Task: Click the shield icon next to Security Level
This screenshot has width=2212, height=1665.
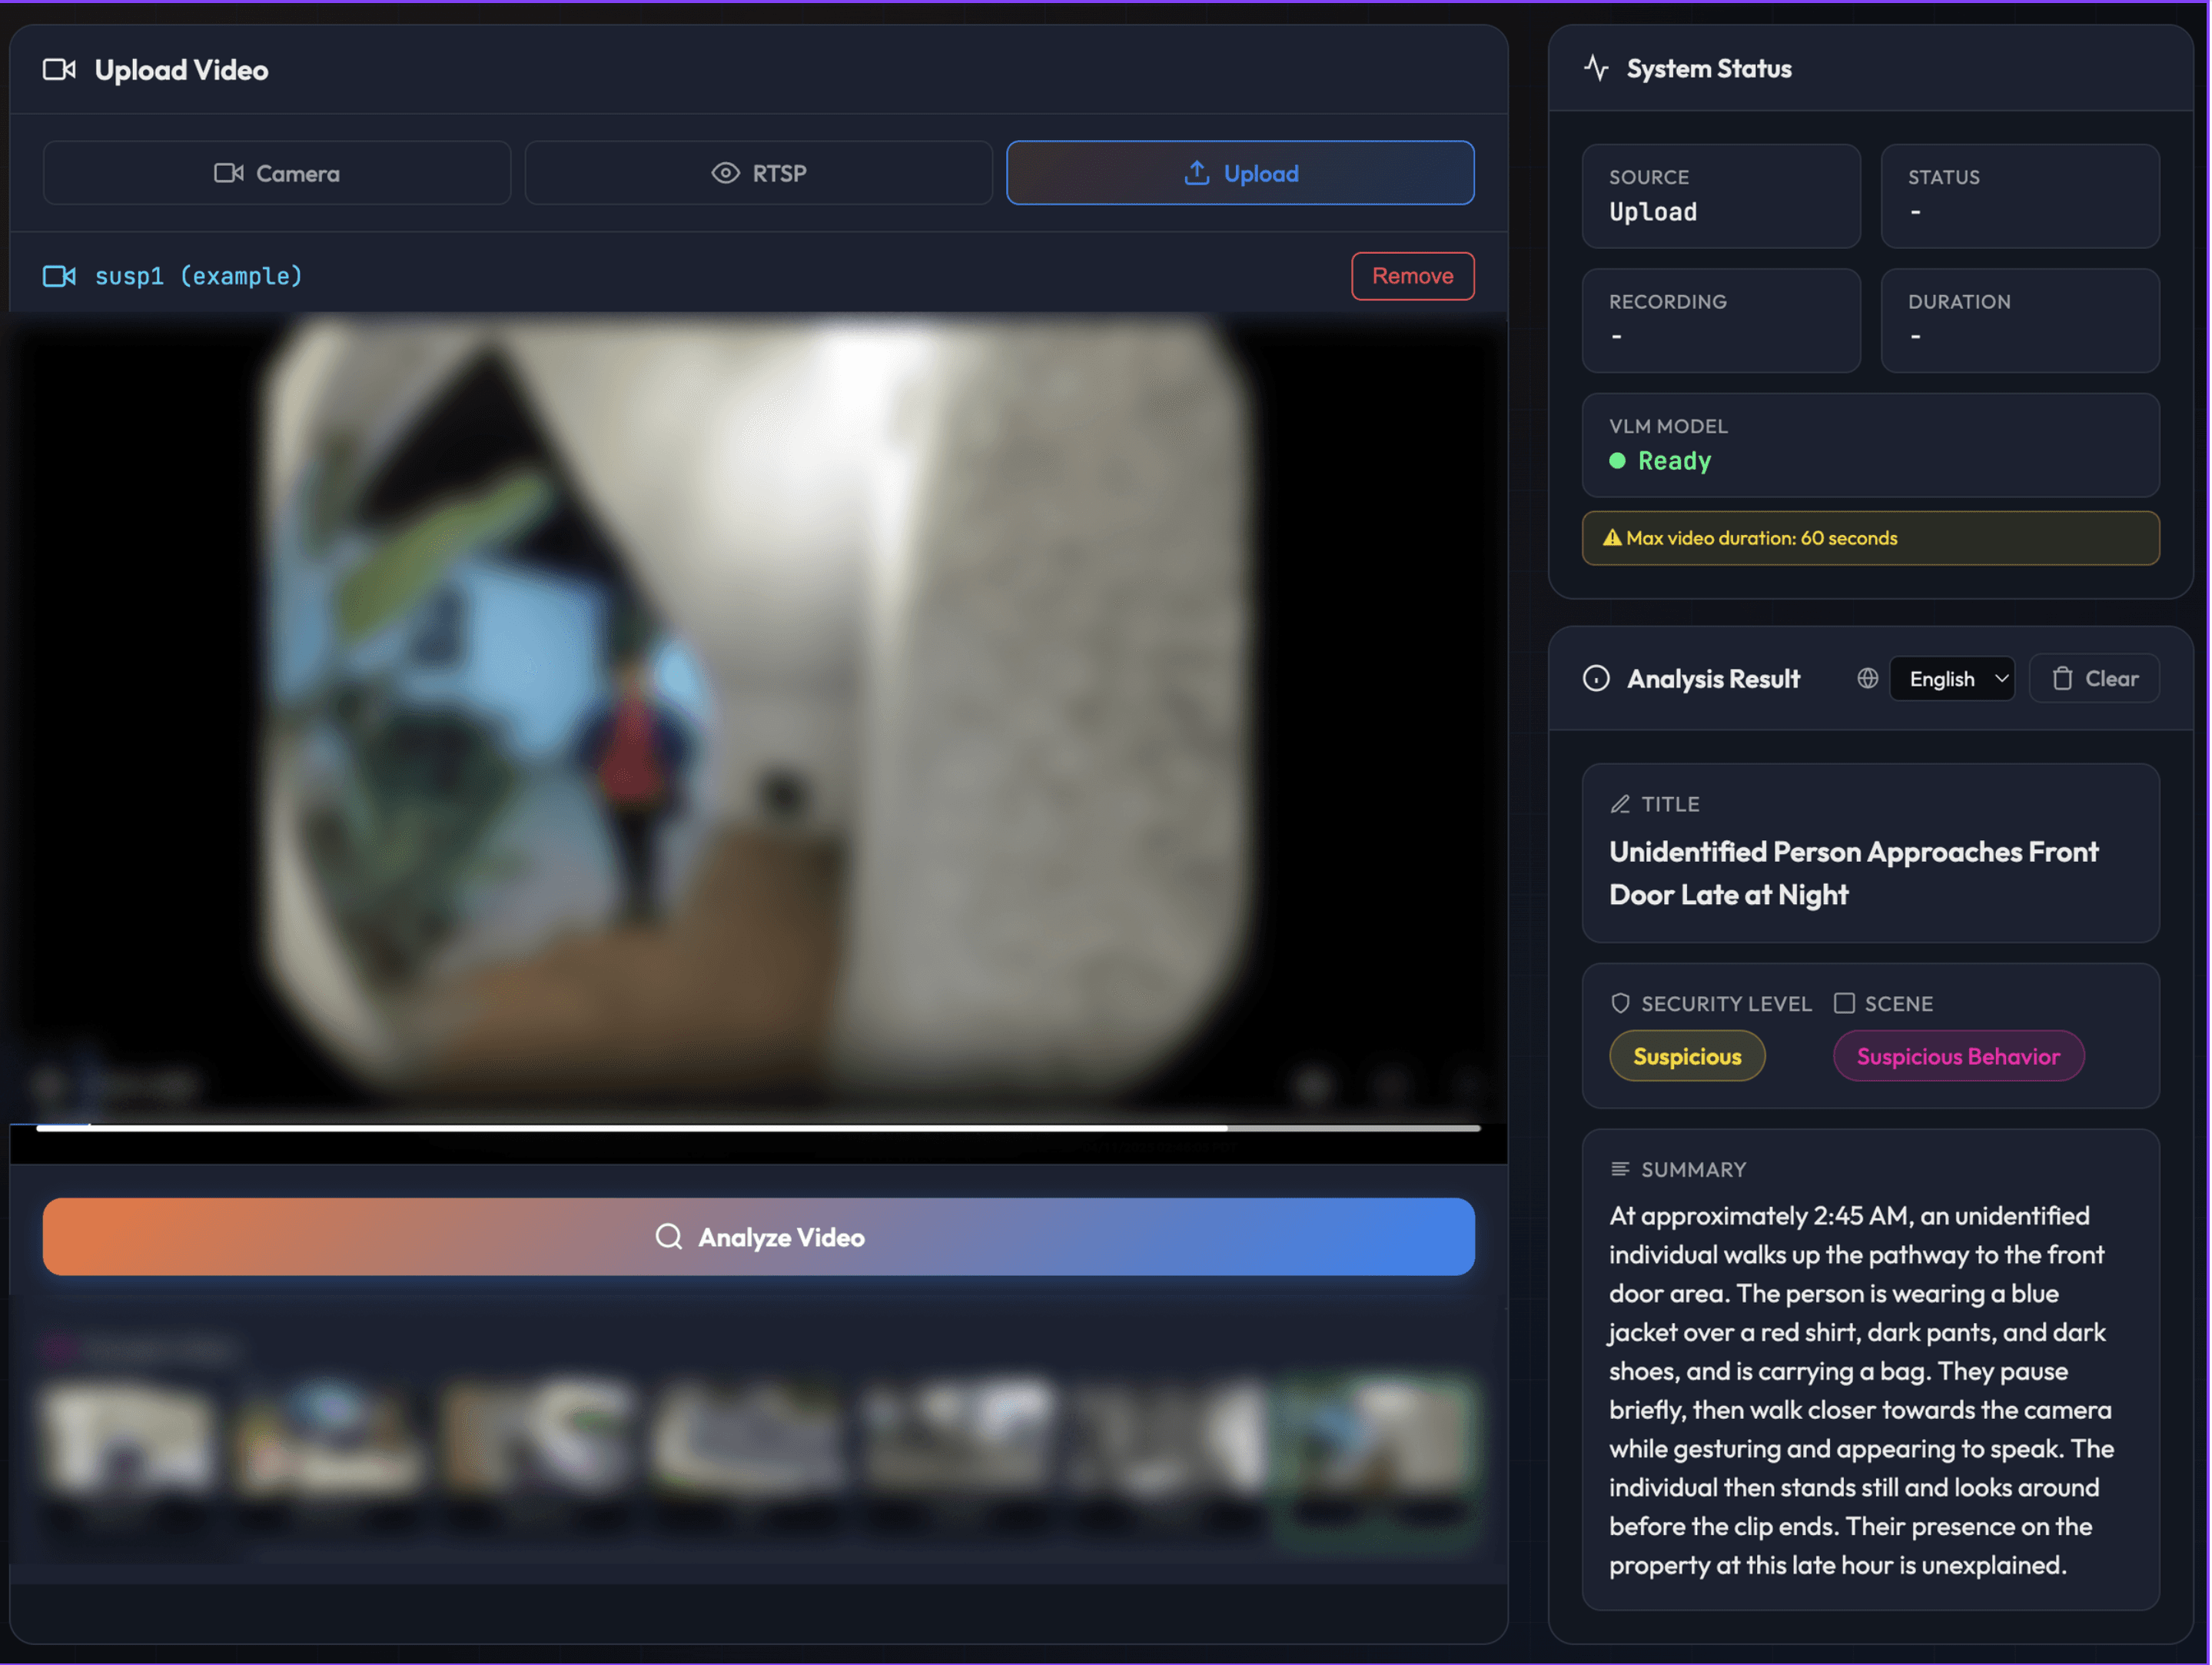Action: tap(1620, 1003)
